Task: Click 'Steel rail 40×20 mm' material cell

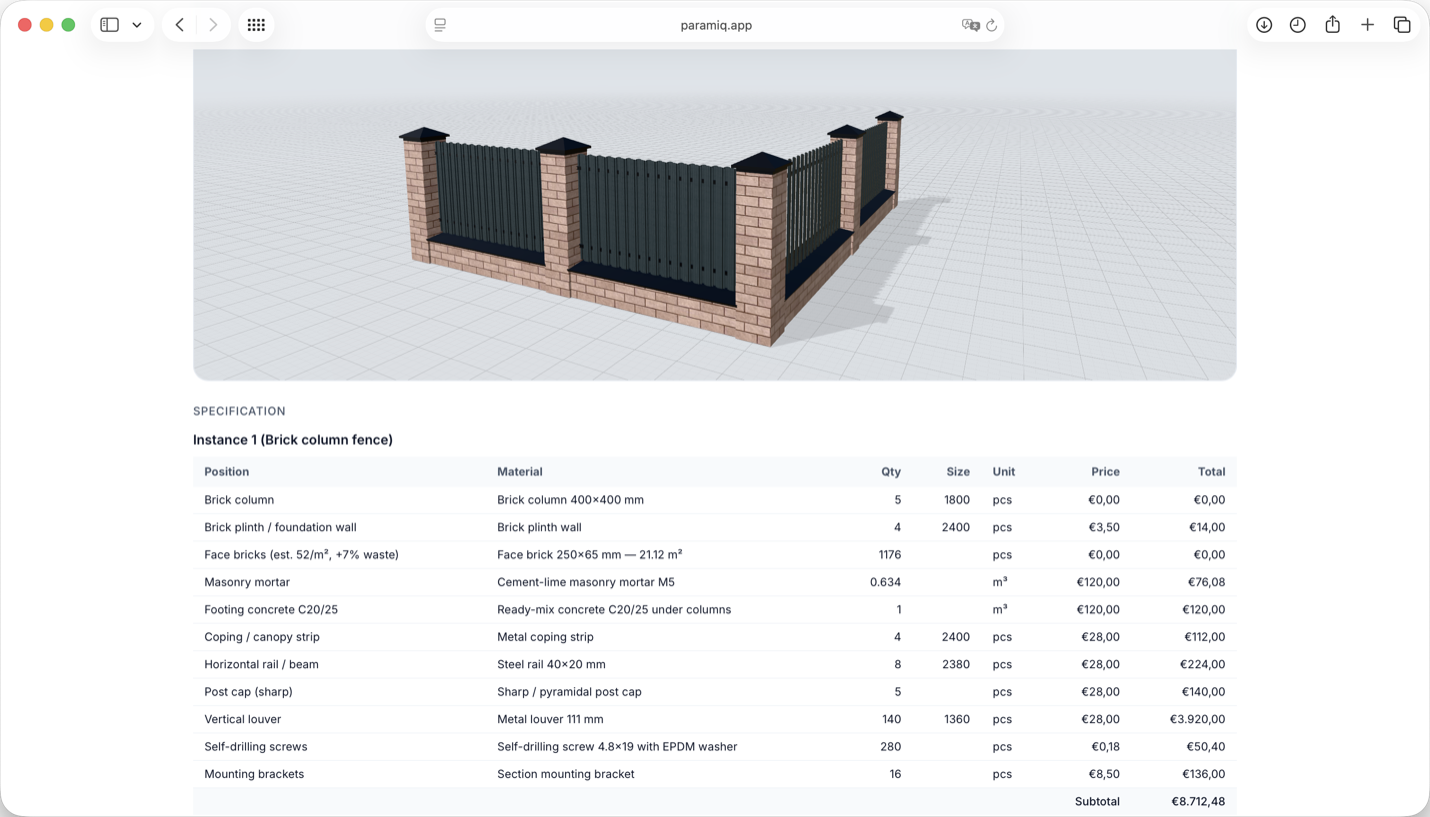Action: pos(551,665)
